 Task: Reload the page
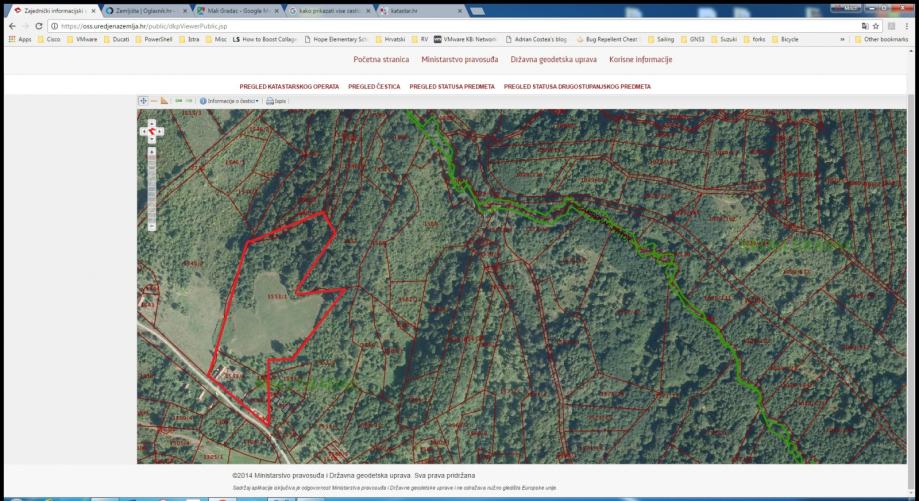(39, 26)
